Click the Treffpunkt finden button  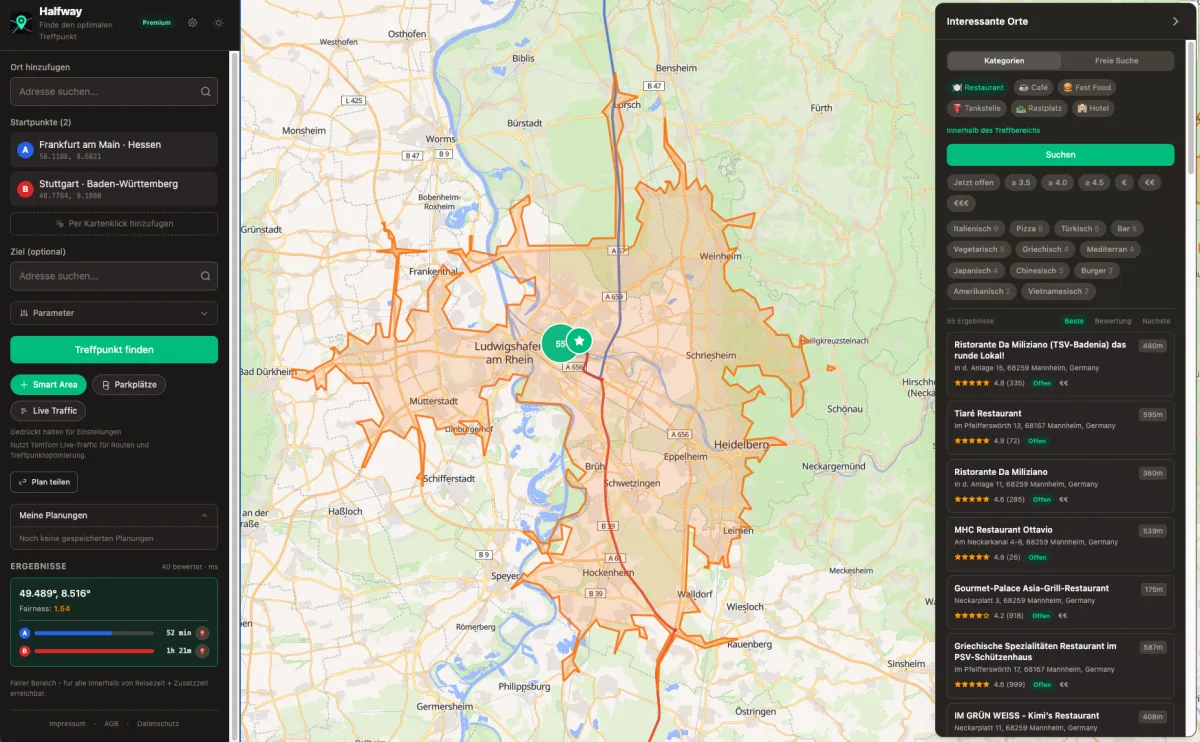[x=113, y=349]
